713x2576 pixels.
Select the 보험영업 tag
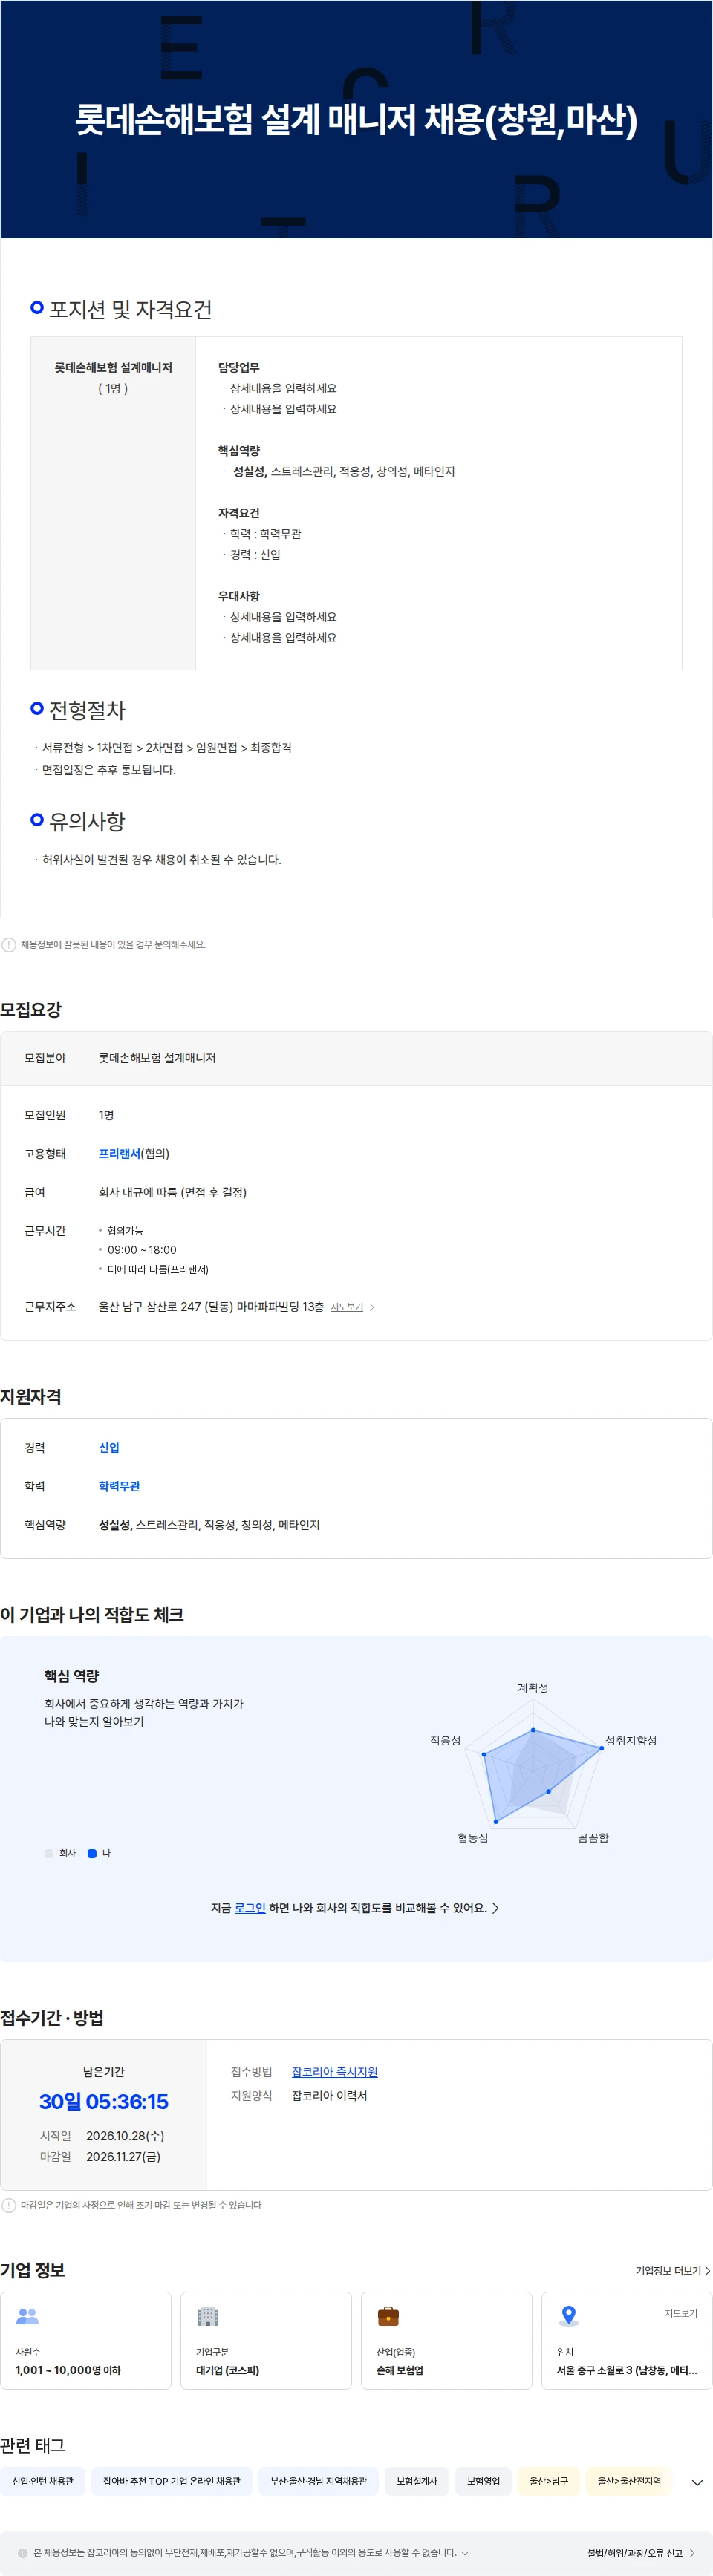[483, 2481]
